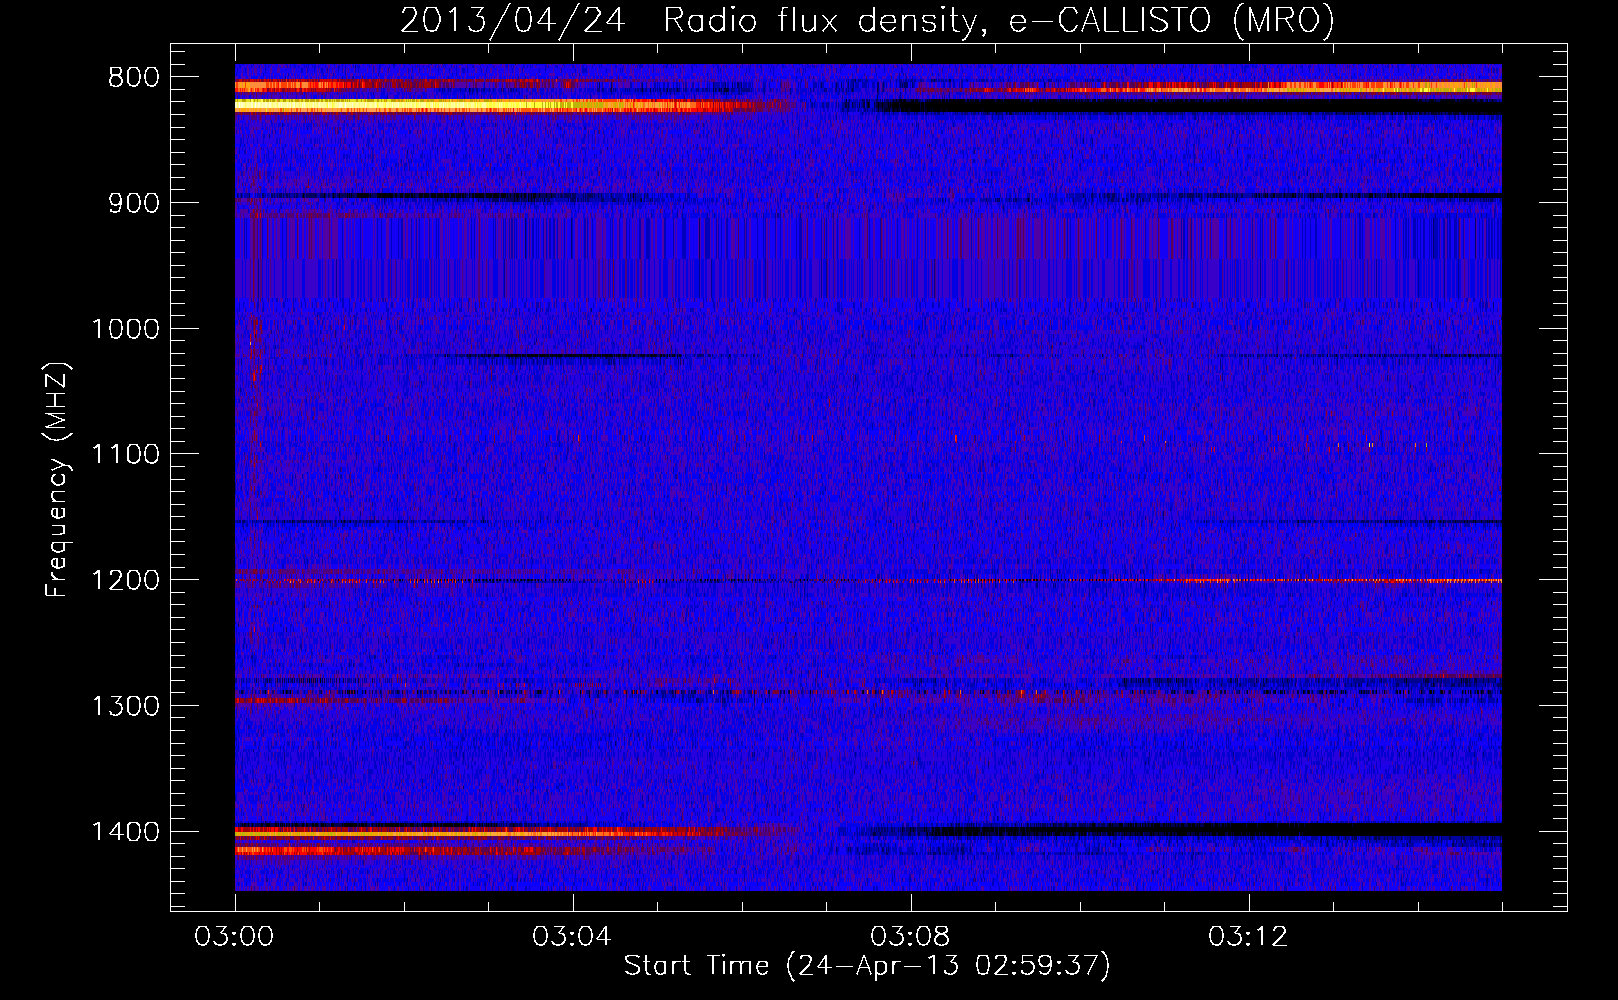Viewport: 1618px width, 1000px height.
Task: Select the 800 frequency tick label
Action: pos(134,78)
